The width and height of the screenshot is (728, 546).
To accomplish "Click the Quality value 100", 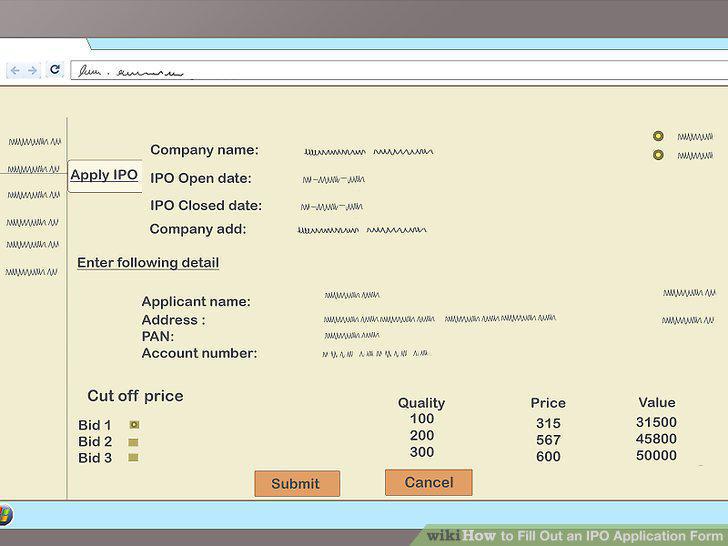I will [422, 419].
